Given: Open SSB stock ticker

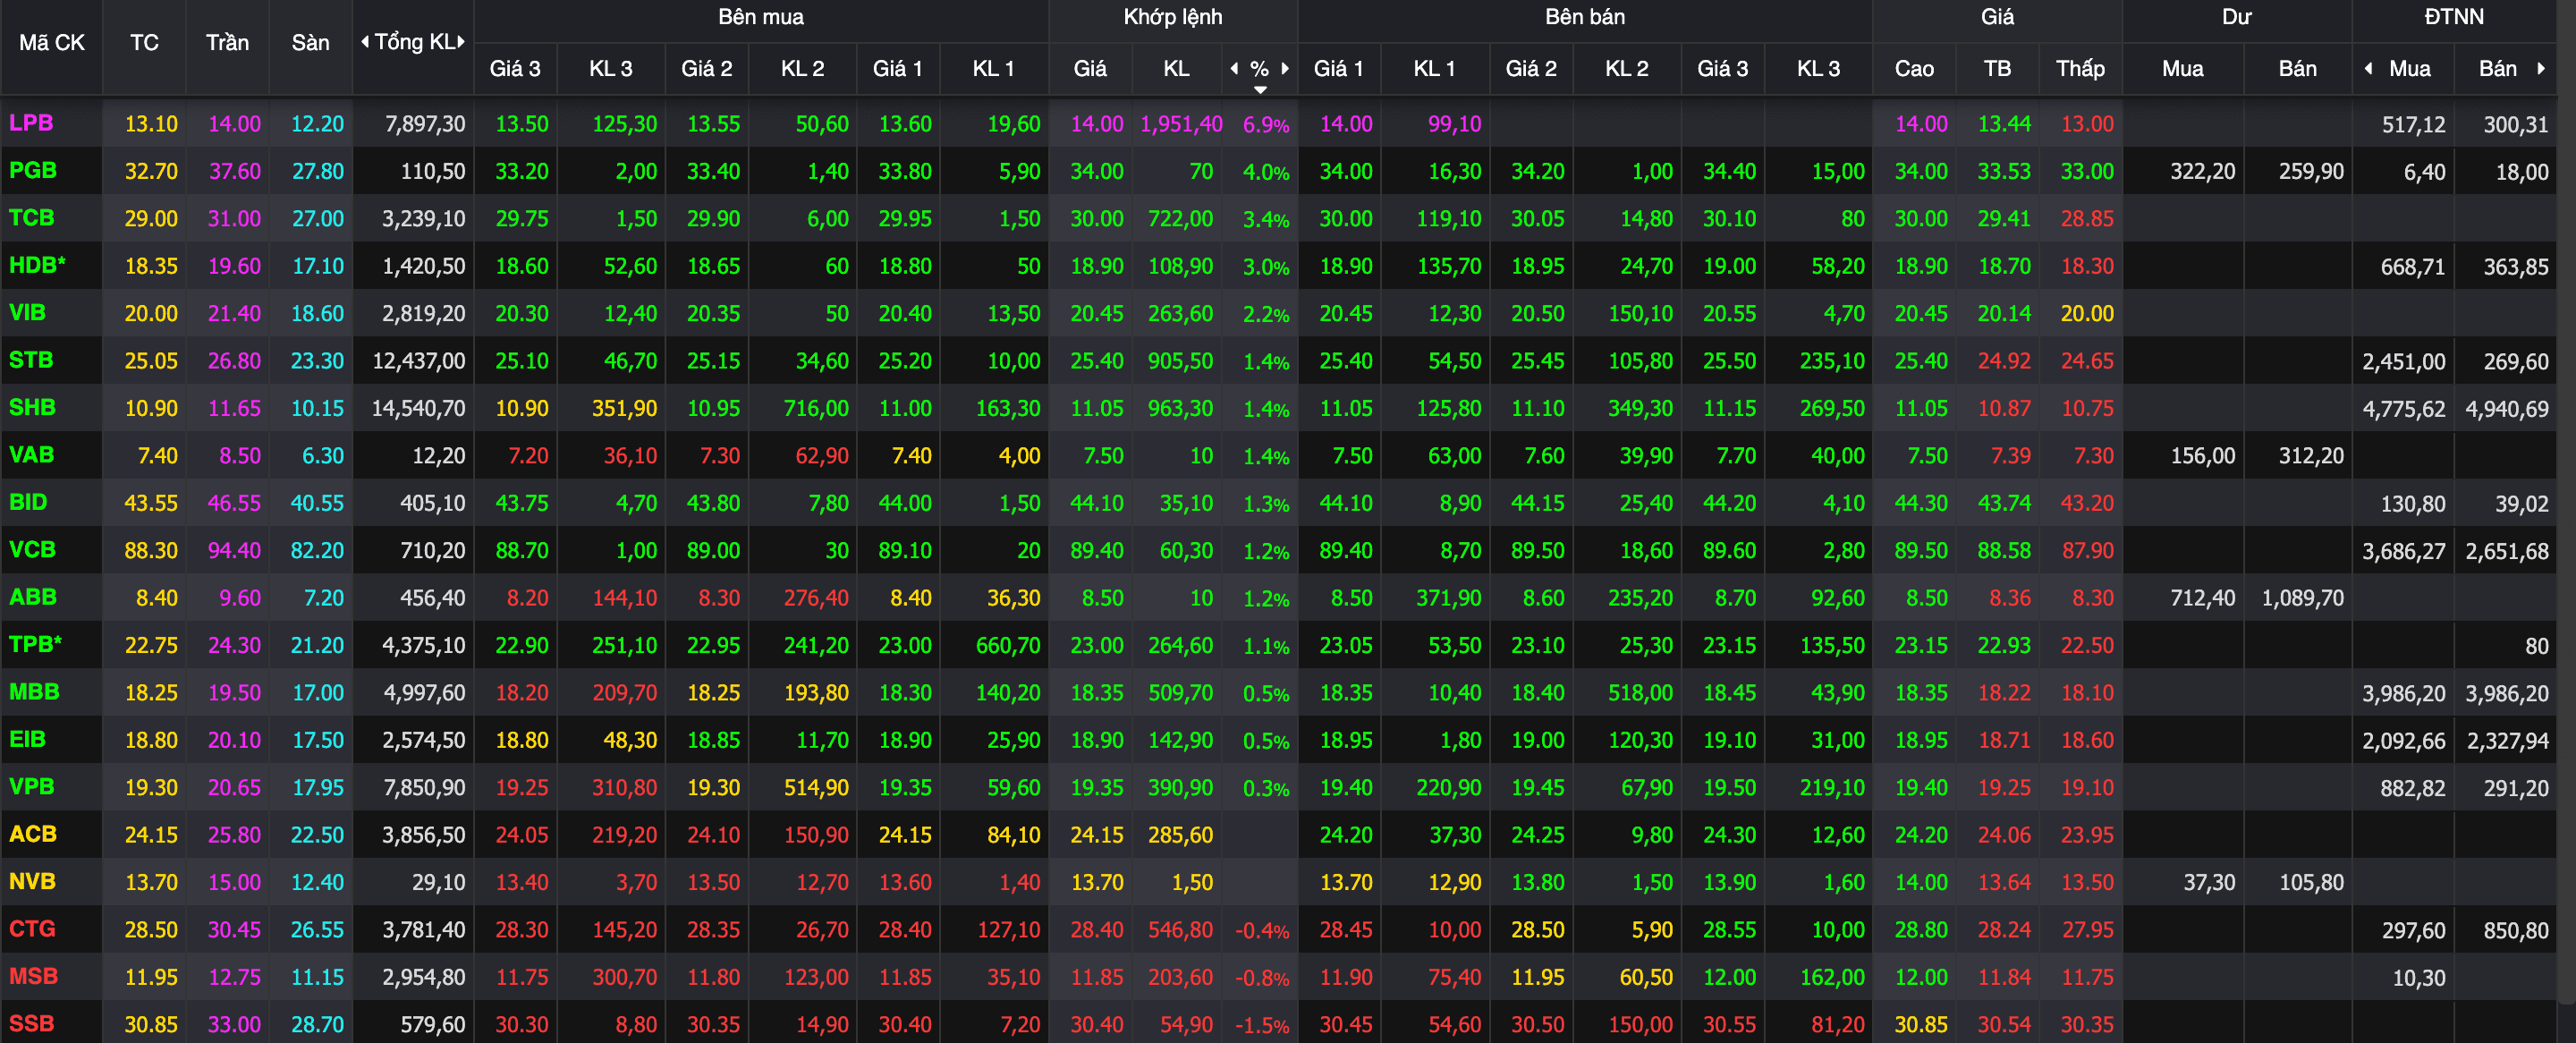Looking at the screenshot, I should pos(31,1024).
